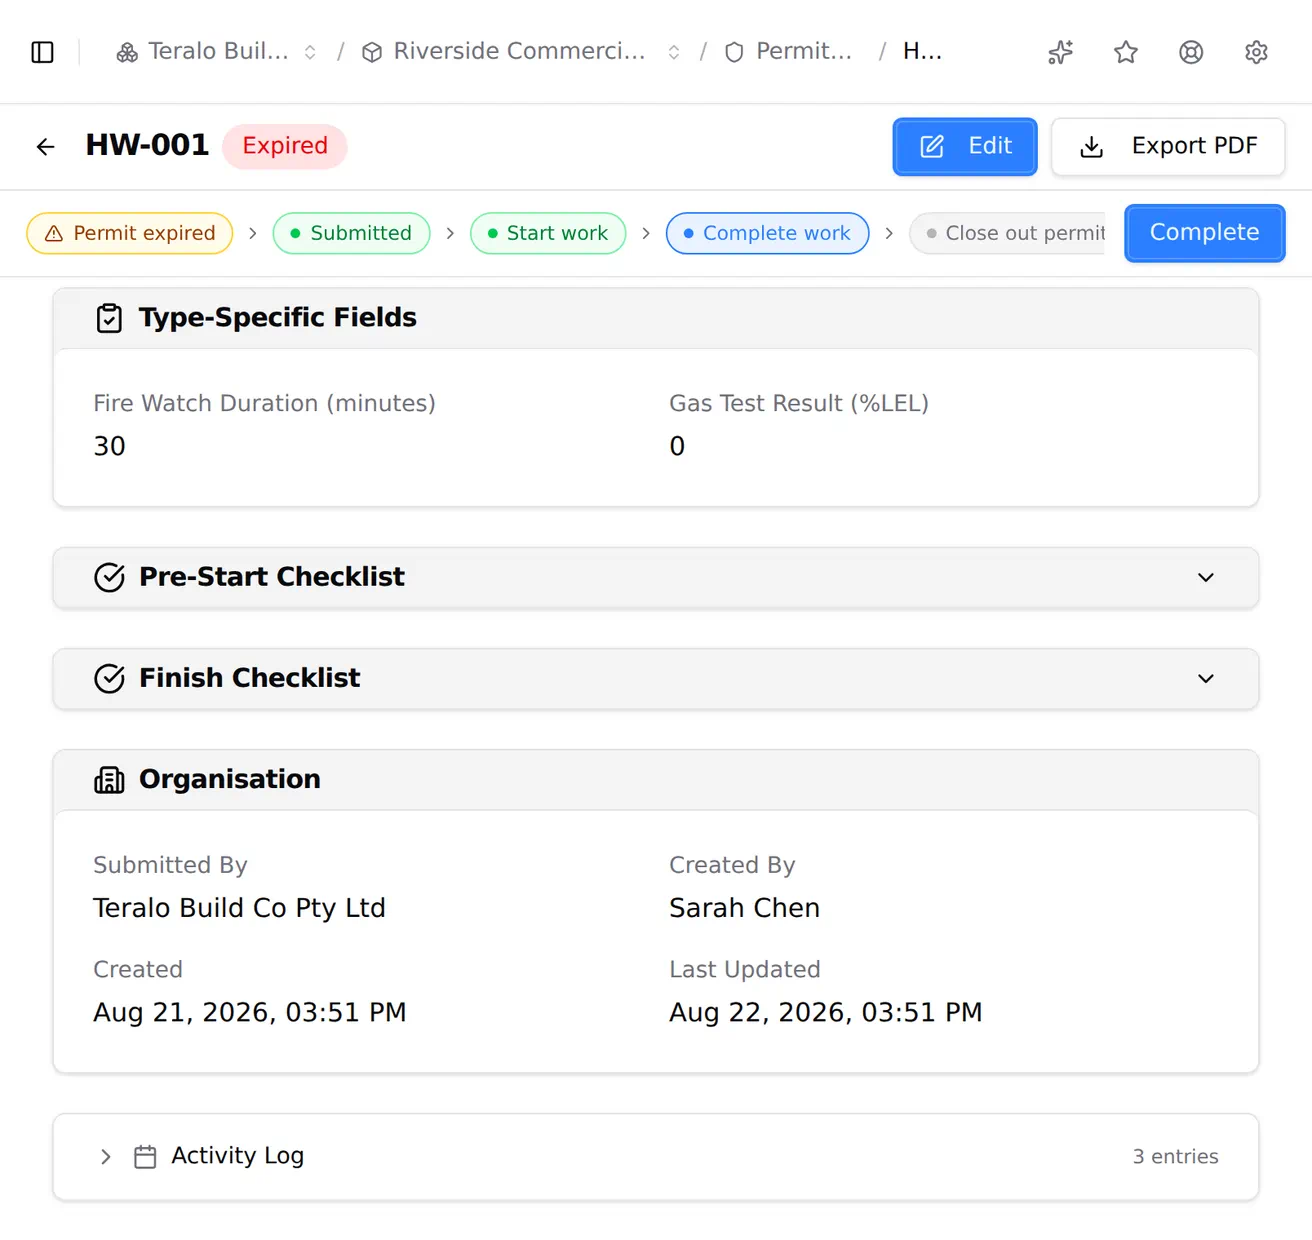Select the Close out permit step
Viewport: 1312px width, 1240px height.
(x=1007, y=233)
